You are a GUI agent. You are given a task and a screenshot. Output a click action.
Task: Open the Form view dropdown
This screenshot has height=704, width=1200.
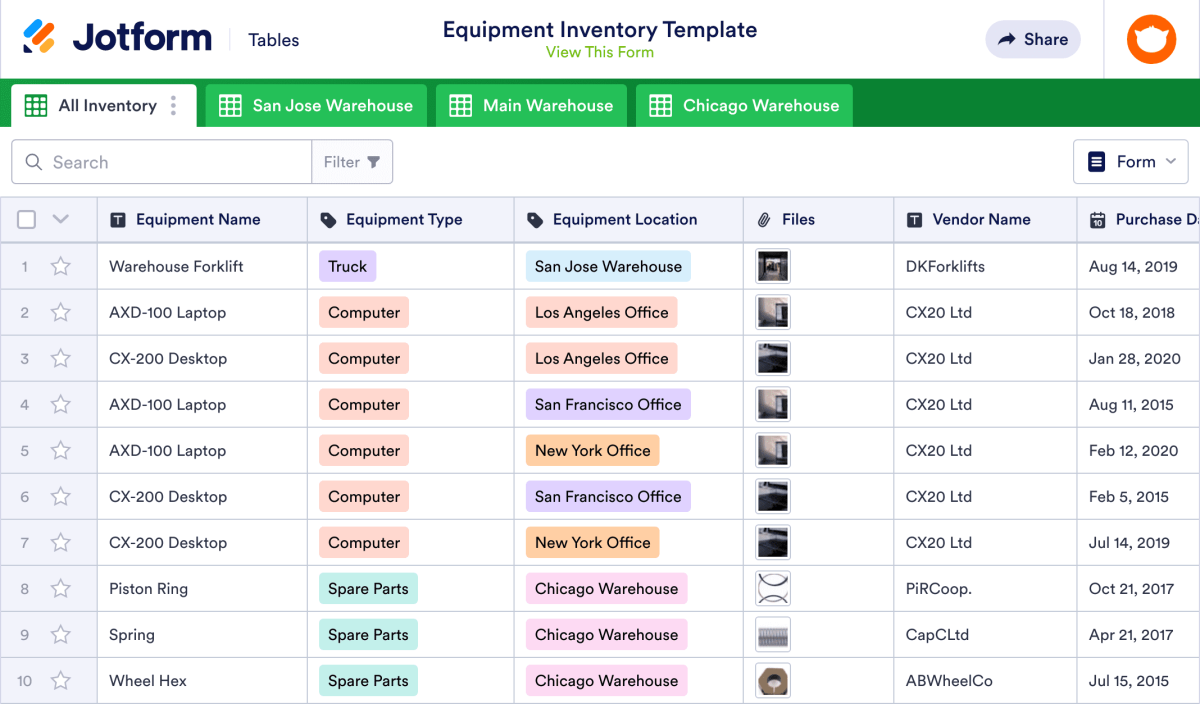(x=1131, y=161)
